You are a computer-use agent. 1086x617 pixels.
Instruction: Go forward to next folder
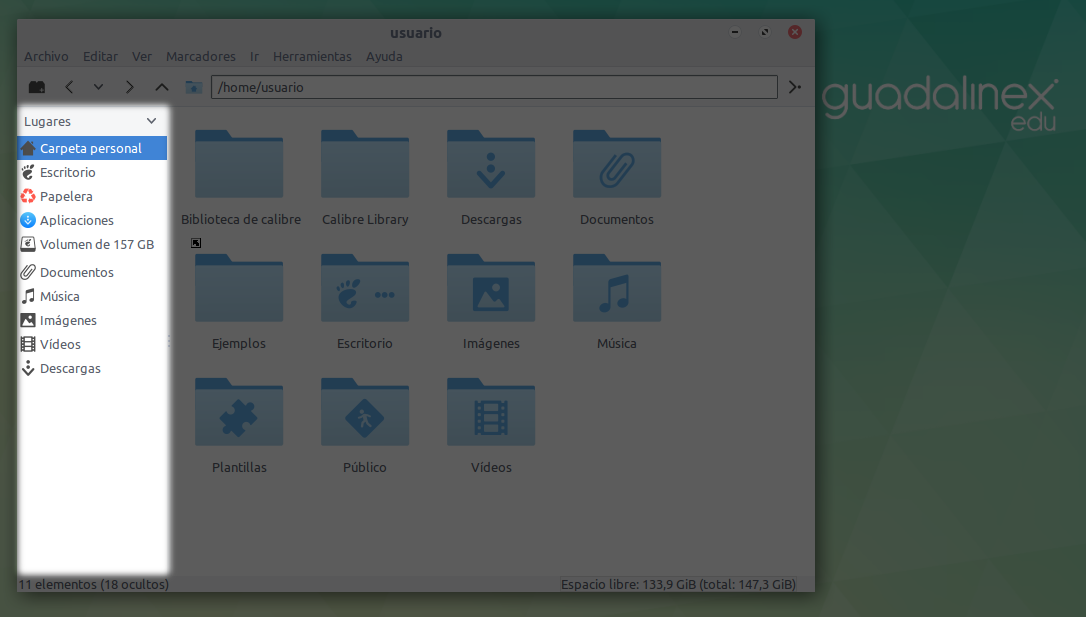pyautogui.click(x=130, y=87)
